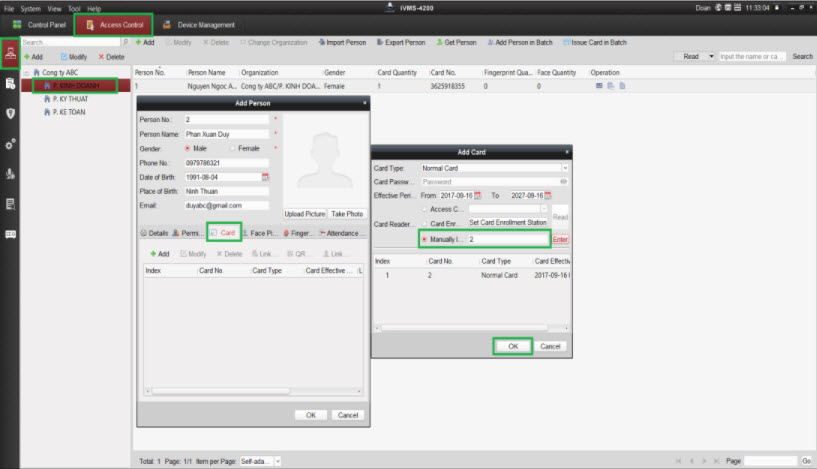
Task: Click the Person Name input field
Action: [x=226, y=133]
